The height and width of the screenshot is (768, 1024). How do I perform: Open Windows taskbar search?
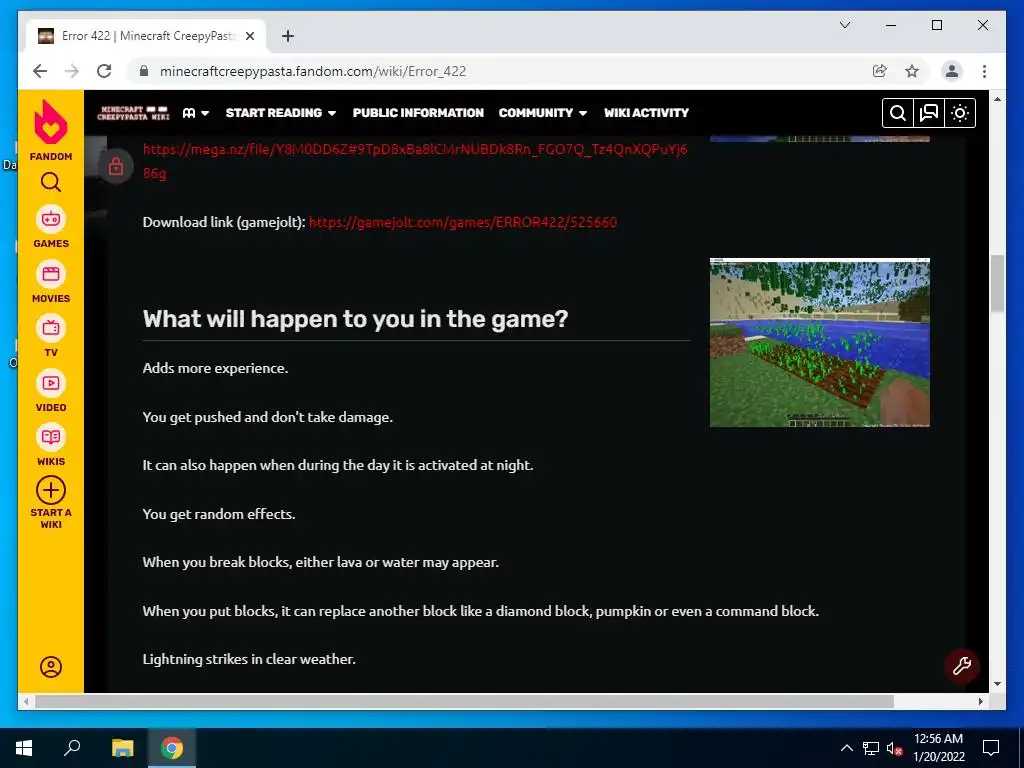tap(72, 748)
